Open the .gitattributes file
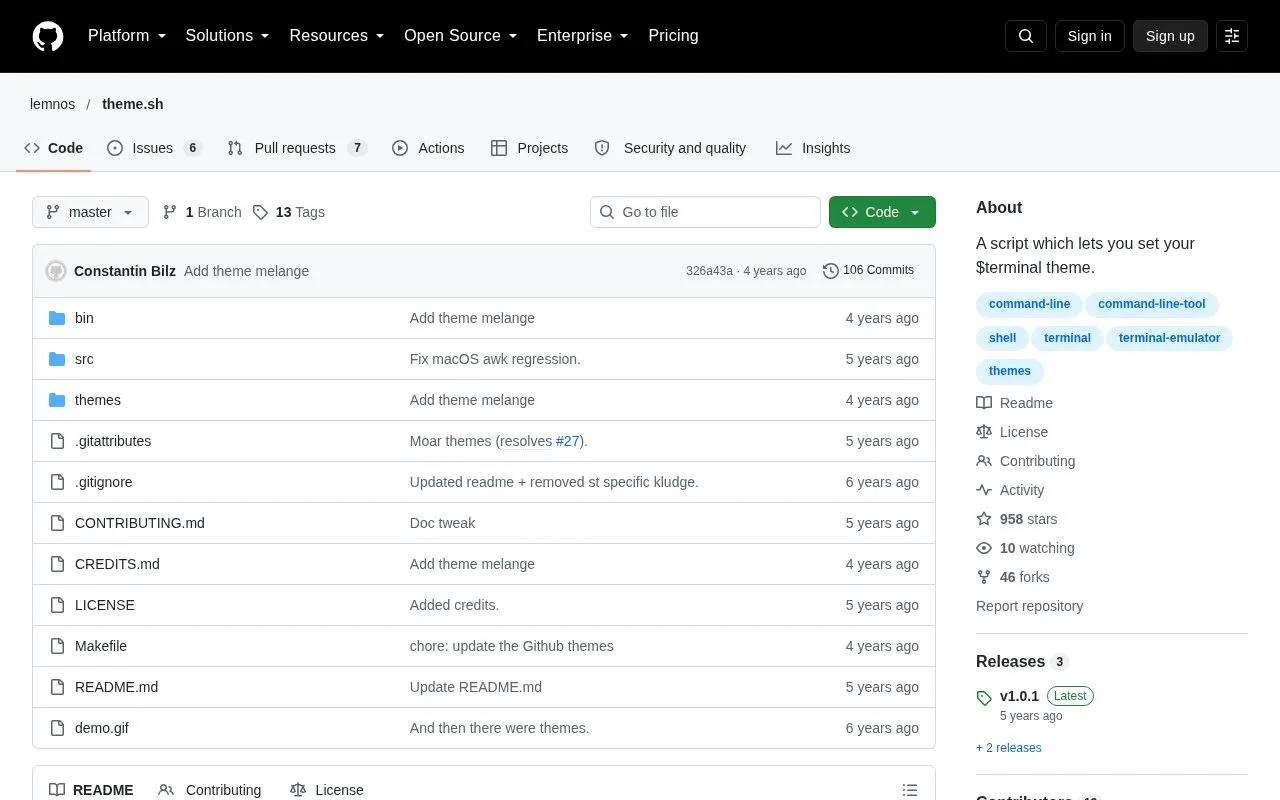 113,441
